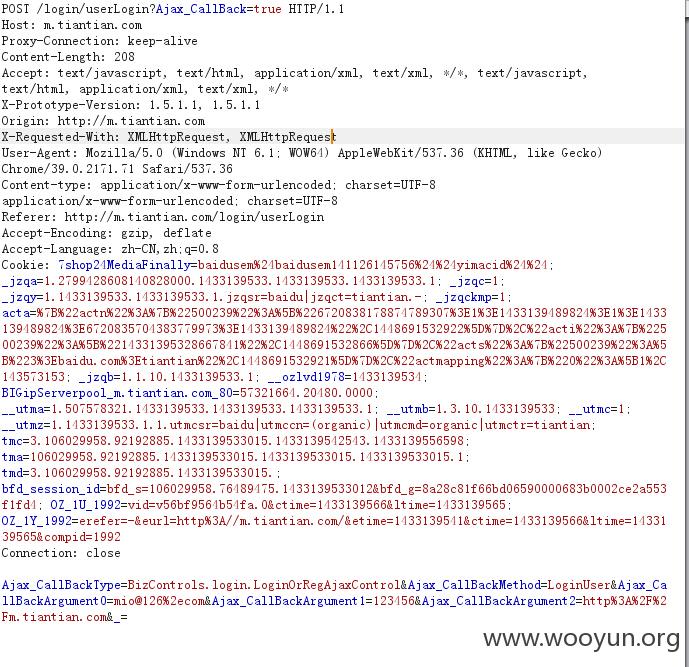Click the Ajax_CallBackType parameter in request body
Image resolution: width=689 pixels, height=667 pixels.
[61, 585]
